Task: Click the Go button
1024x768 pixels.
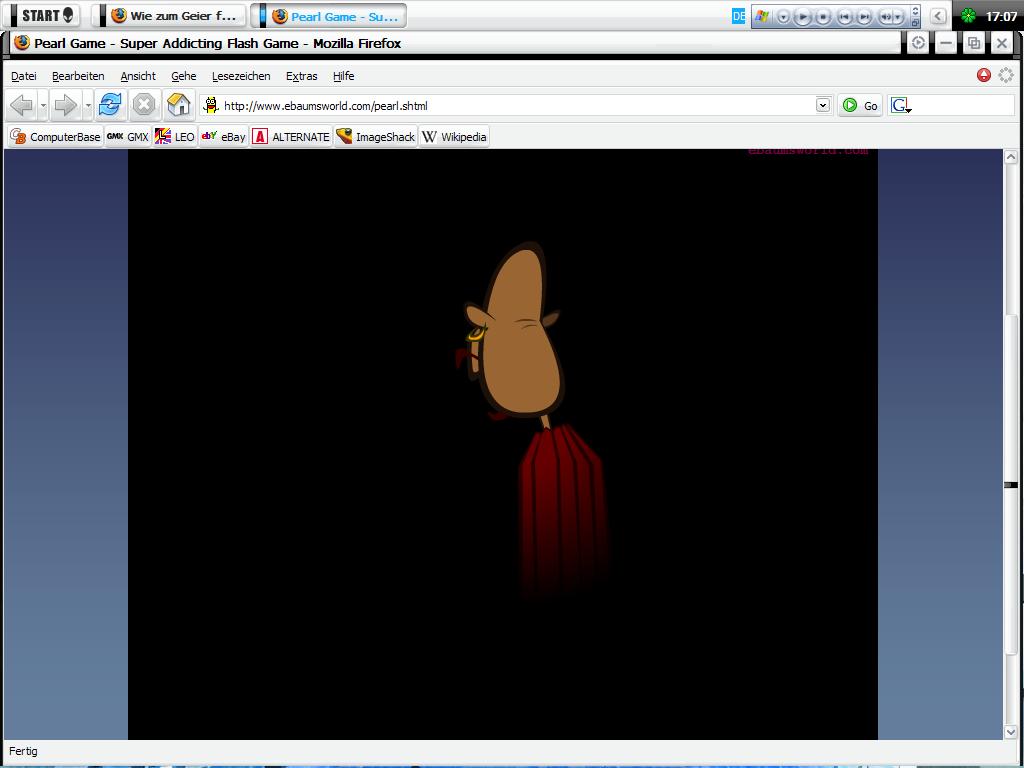Action: pos(860,105)
